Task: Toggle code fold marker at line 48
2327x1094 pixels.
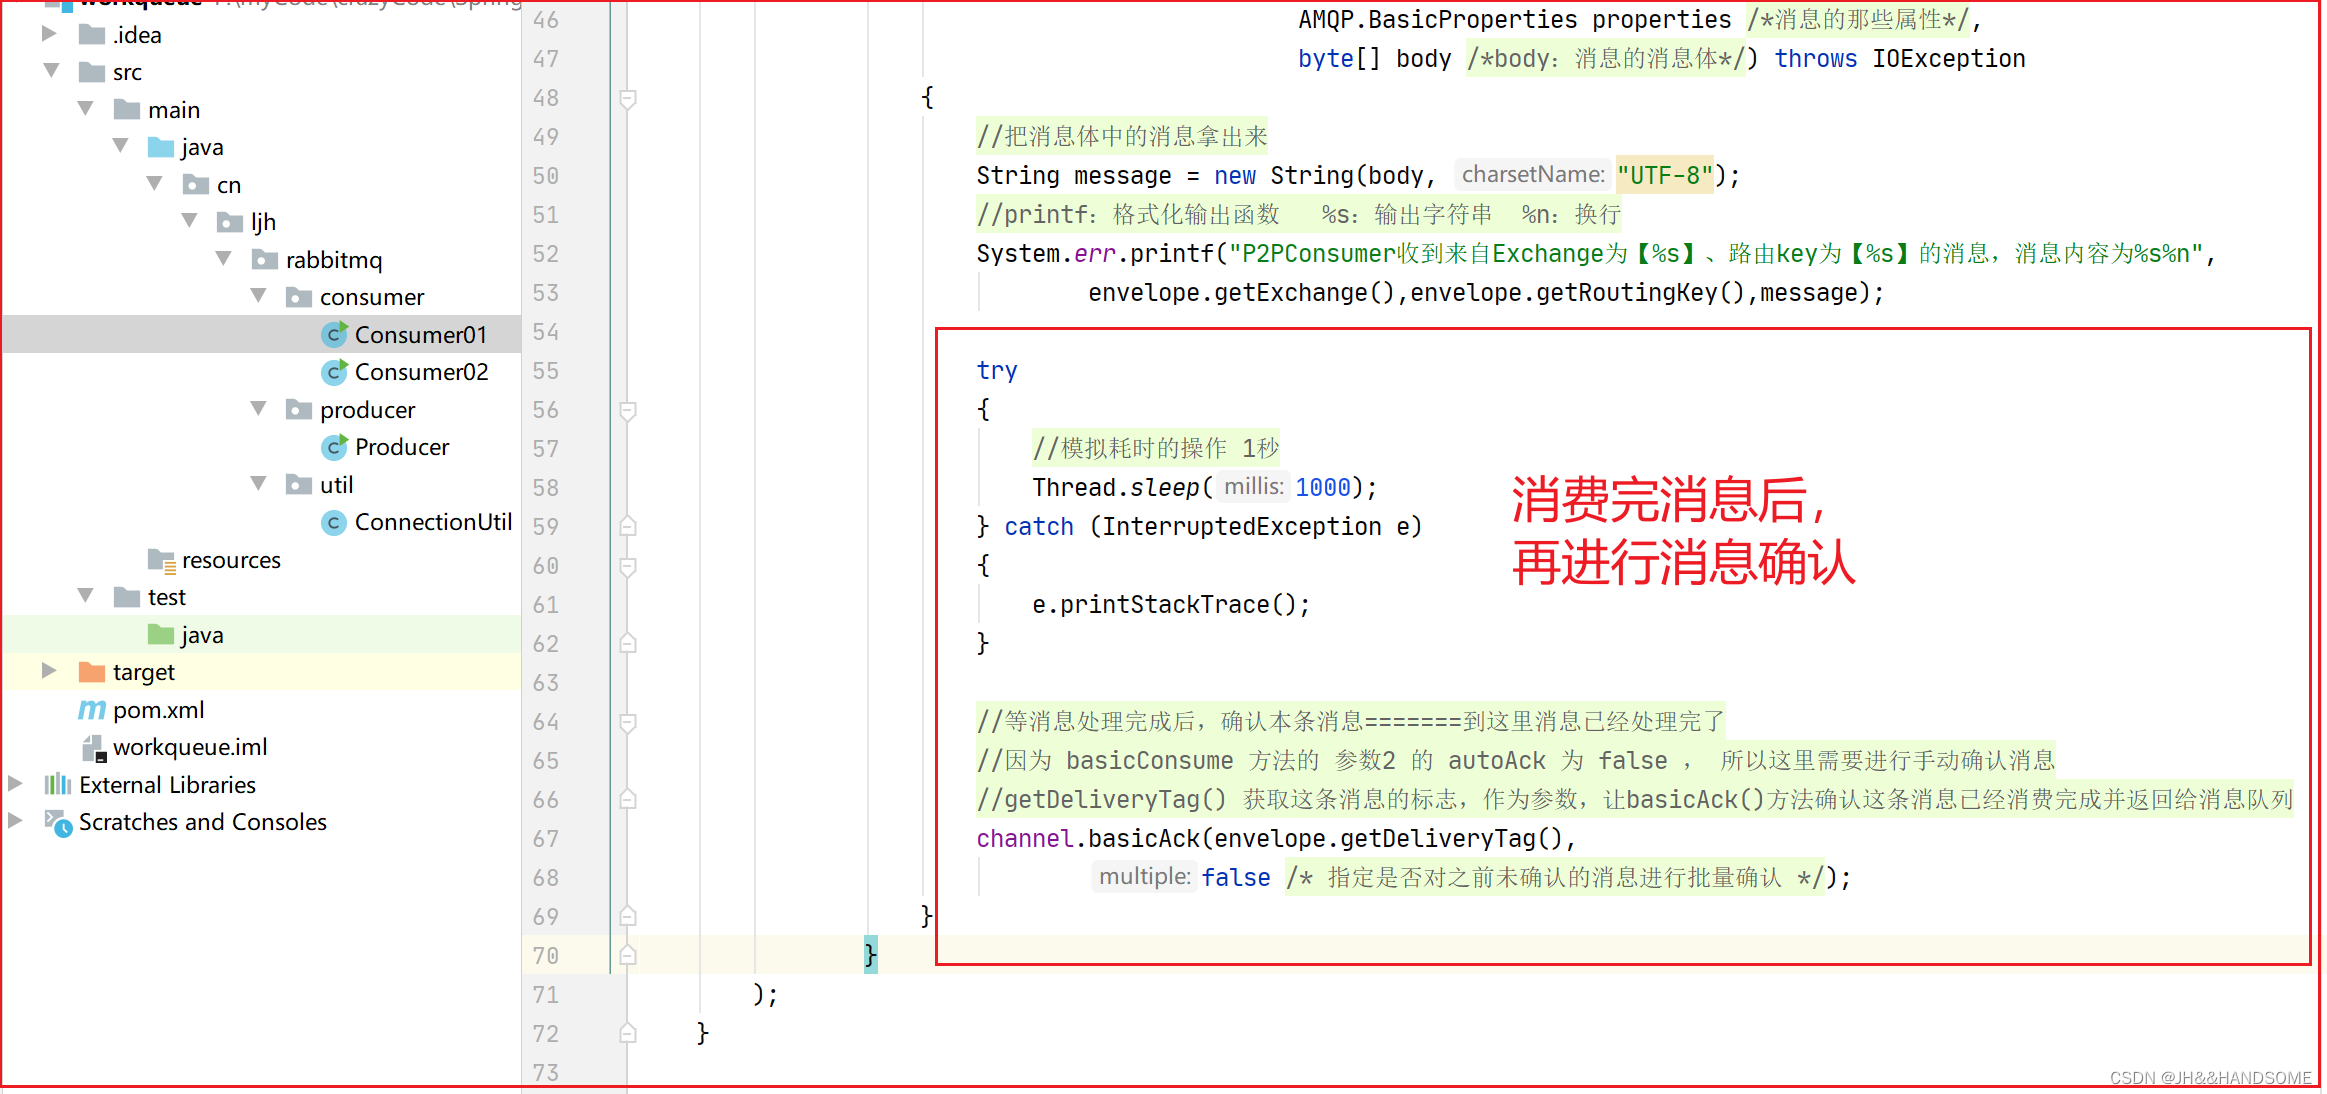Action: 628,98
